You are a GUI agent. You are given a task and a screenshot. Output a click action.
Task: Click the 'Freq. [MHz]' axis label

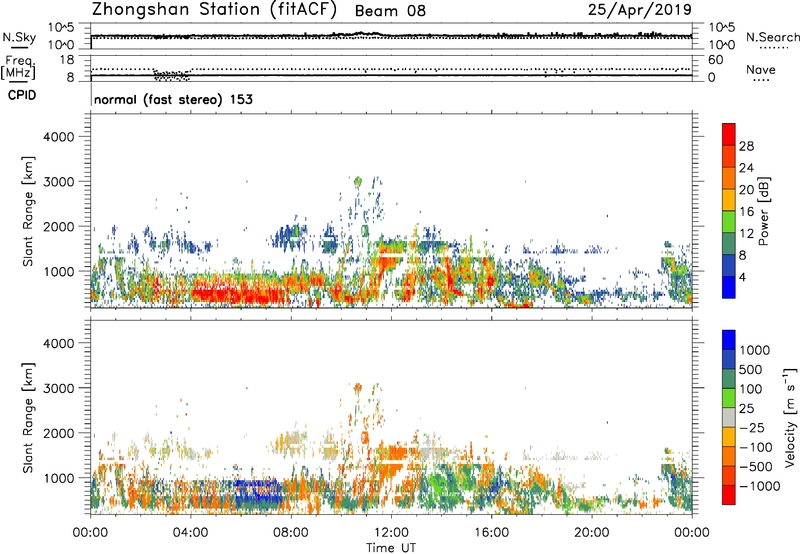18,68
